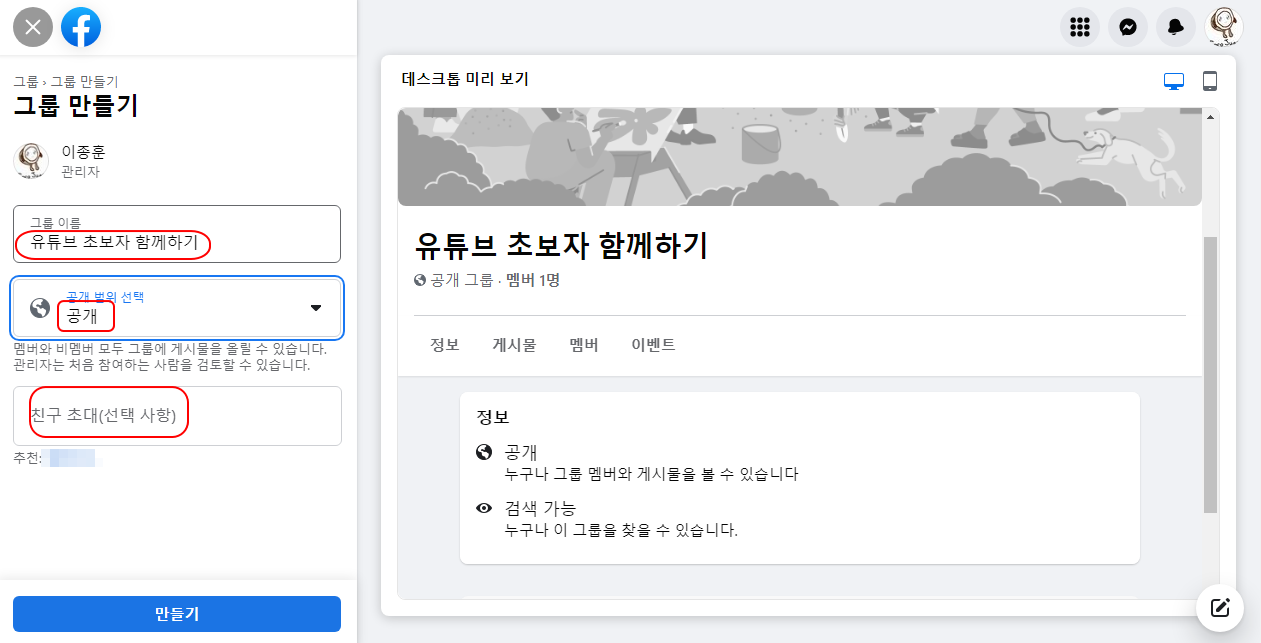Click the 공개 그룹 · 멤버 1명 text
Screen dimensions: 1261x643
click(494, 281)
